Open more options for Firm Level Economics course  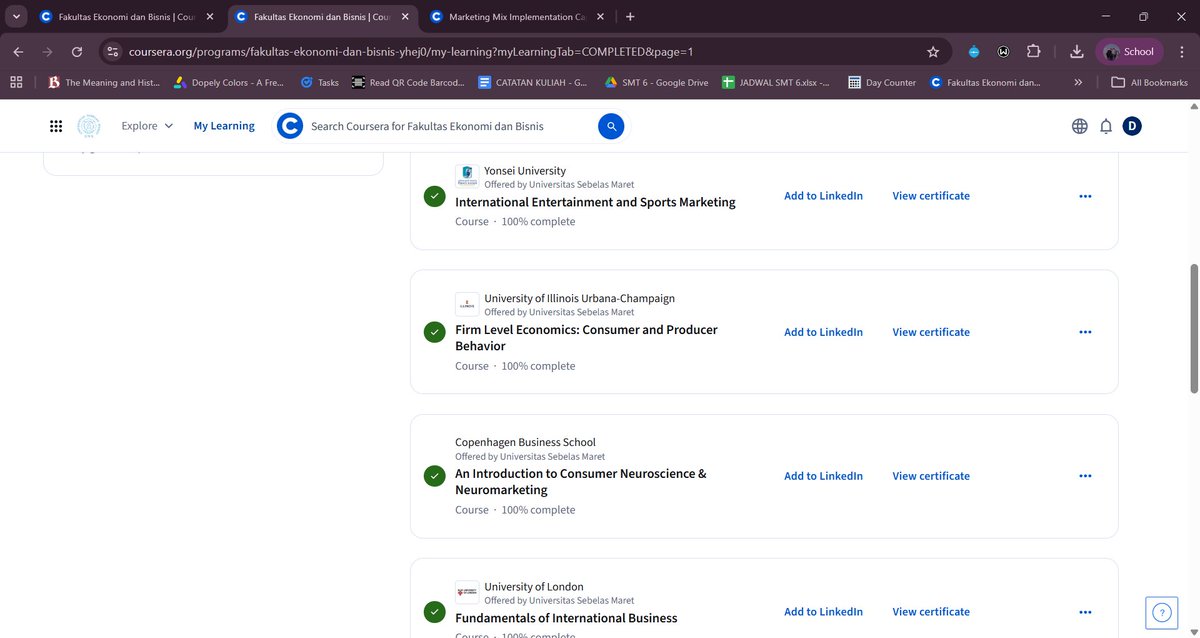[1085, 332]
